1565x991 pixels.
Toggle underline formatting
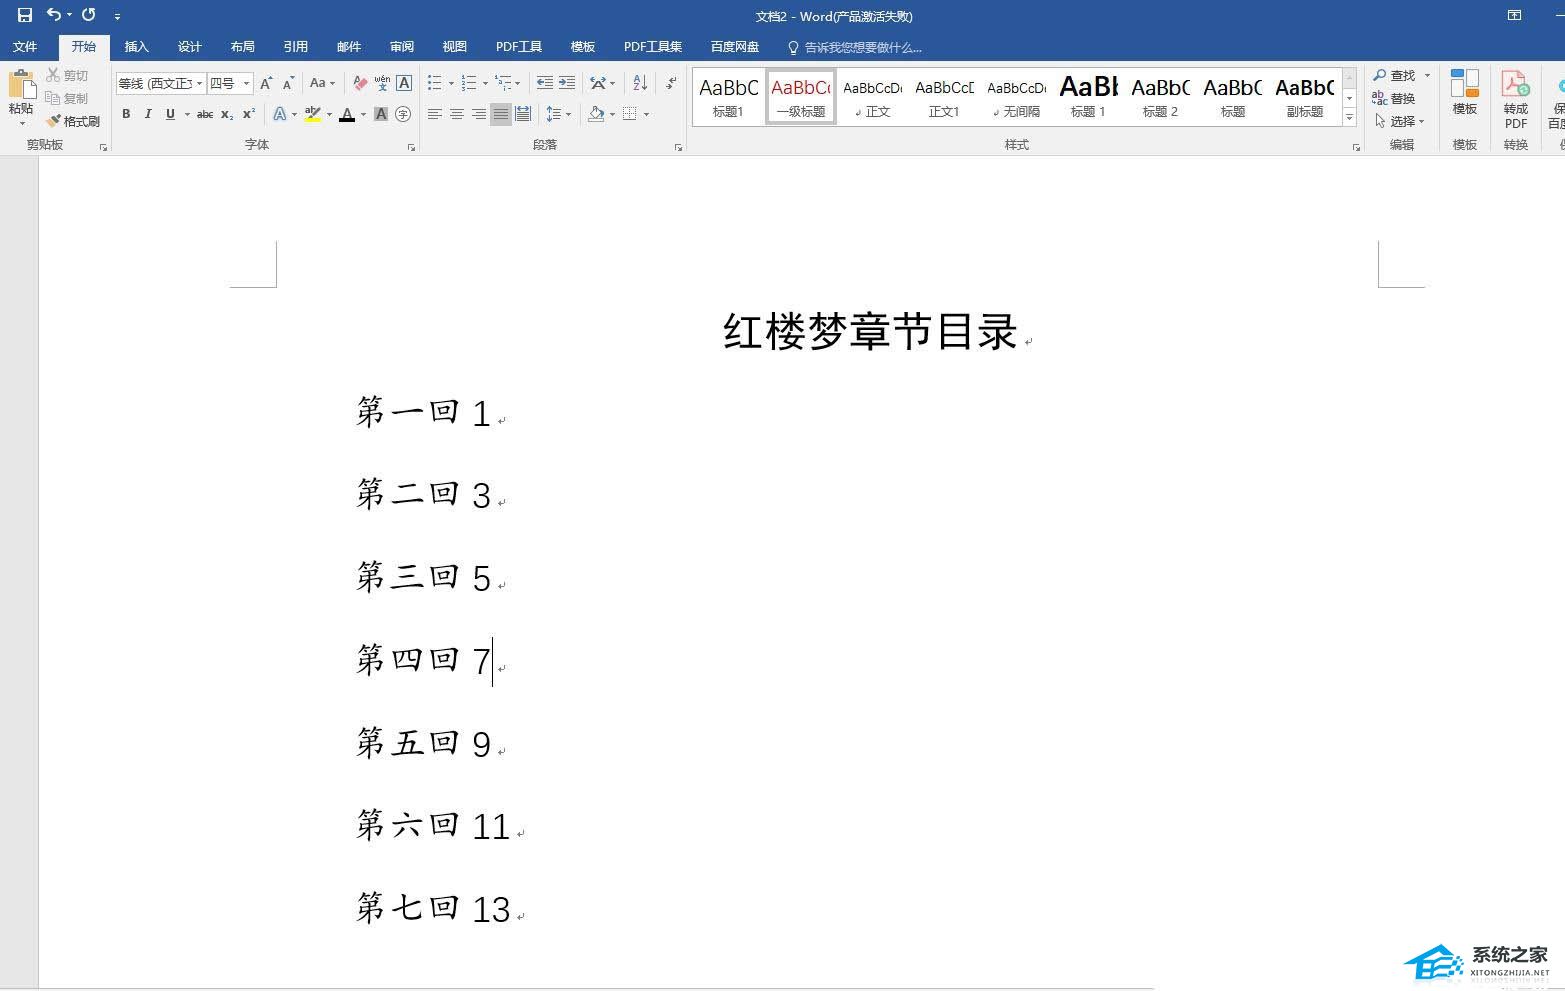pyautogui.click(x=170, y=114)
